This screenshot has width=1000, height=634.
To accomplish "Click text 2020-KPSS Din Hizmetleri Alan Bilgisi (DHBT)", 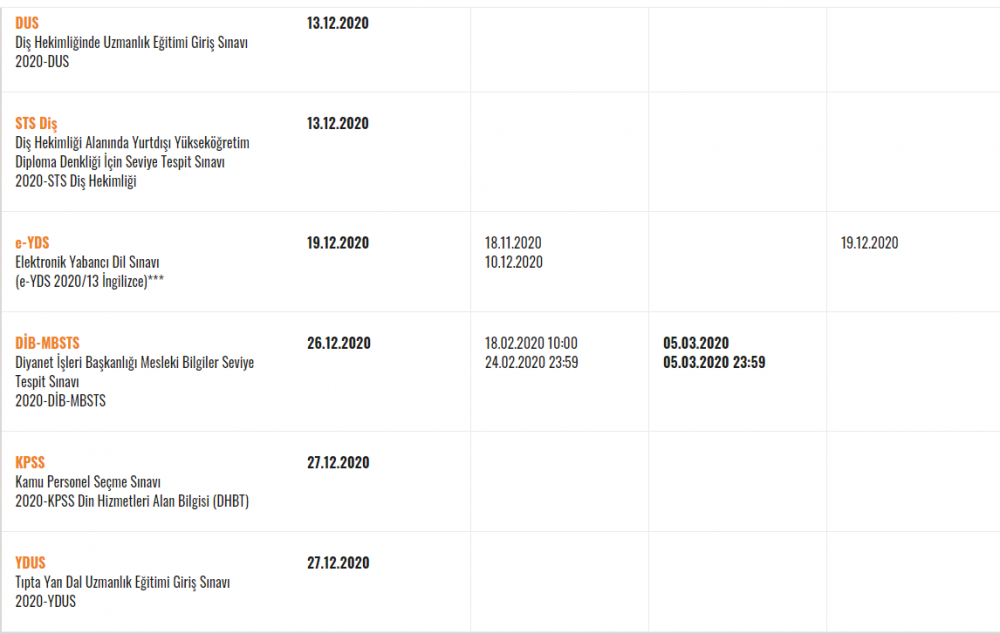I will click(132, 501).
